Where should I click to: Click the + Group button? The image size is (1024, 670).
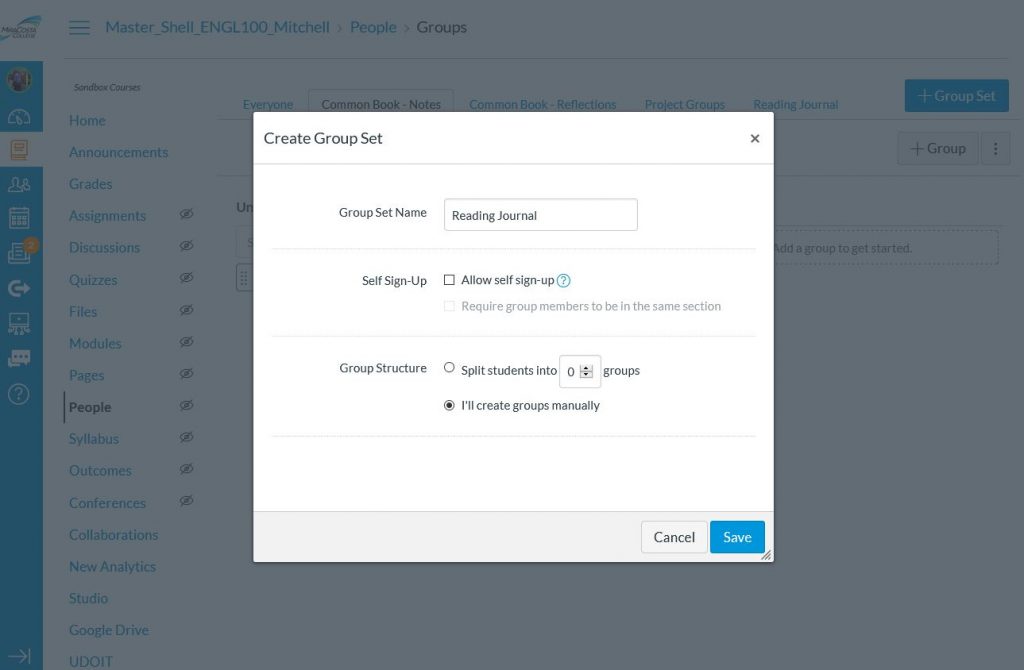click(x=938, y=149)
